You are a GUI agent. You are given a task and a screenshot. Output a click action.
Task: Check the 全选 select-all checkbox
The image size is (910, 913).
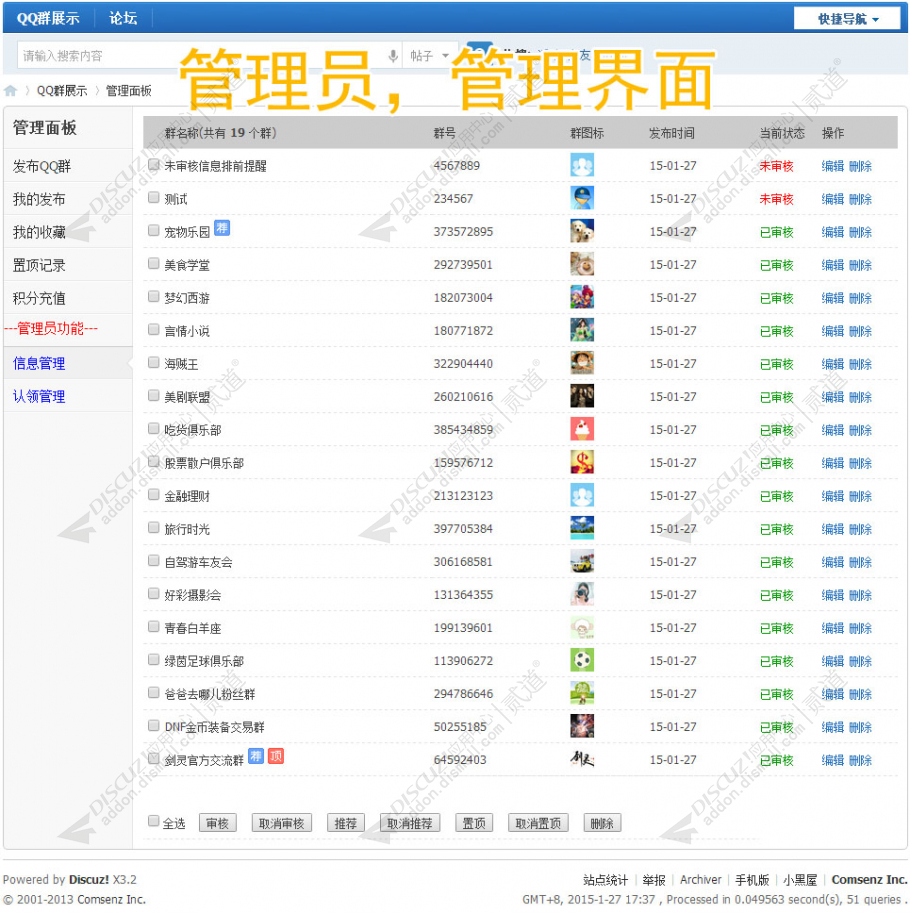click(154, 821)
